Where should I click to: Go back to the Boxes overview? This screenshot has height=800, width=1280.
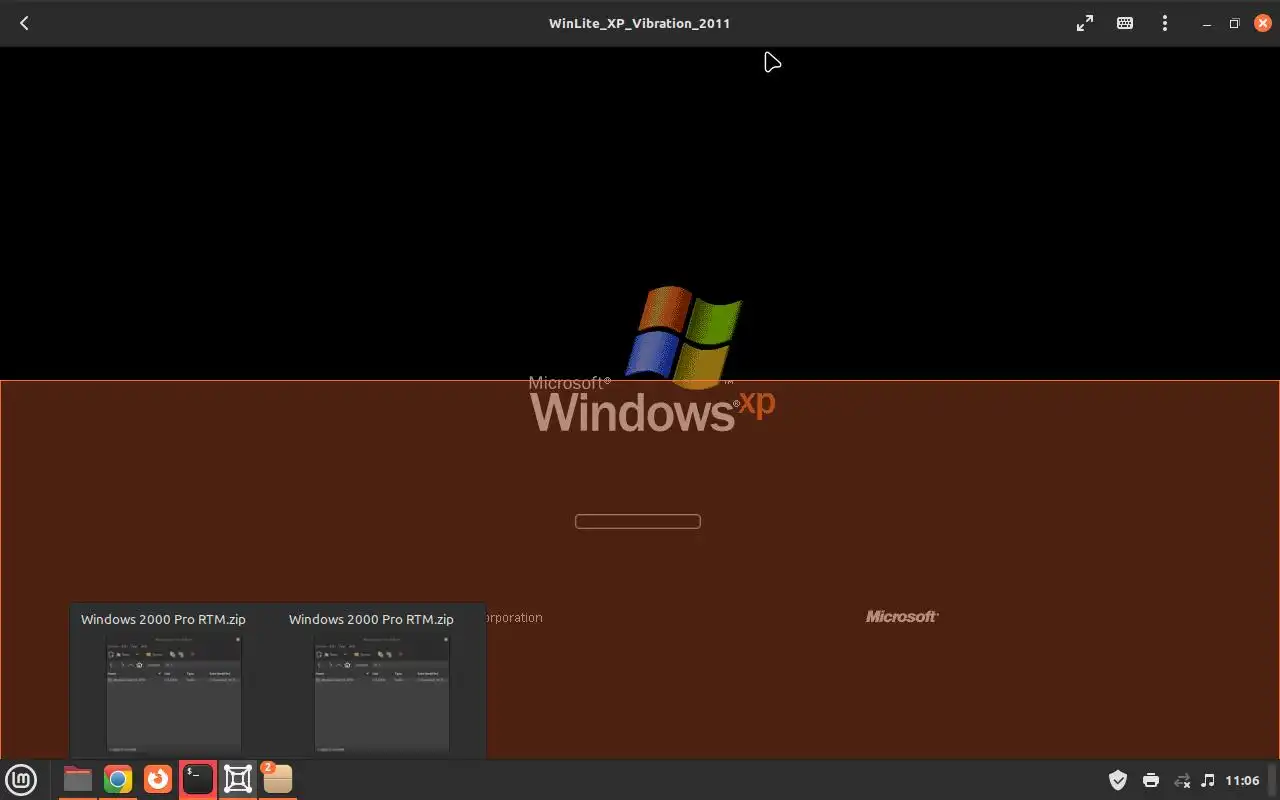(24, 23)
